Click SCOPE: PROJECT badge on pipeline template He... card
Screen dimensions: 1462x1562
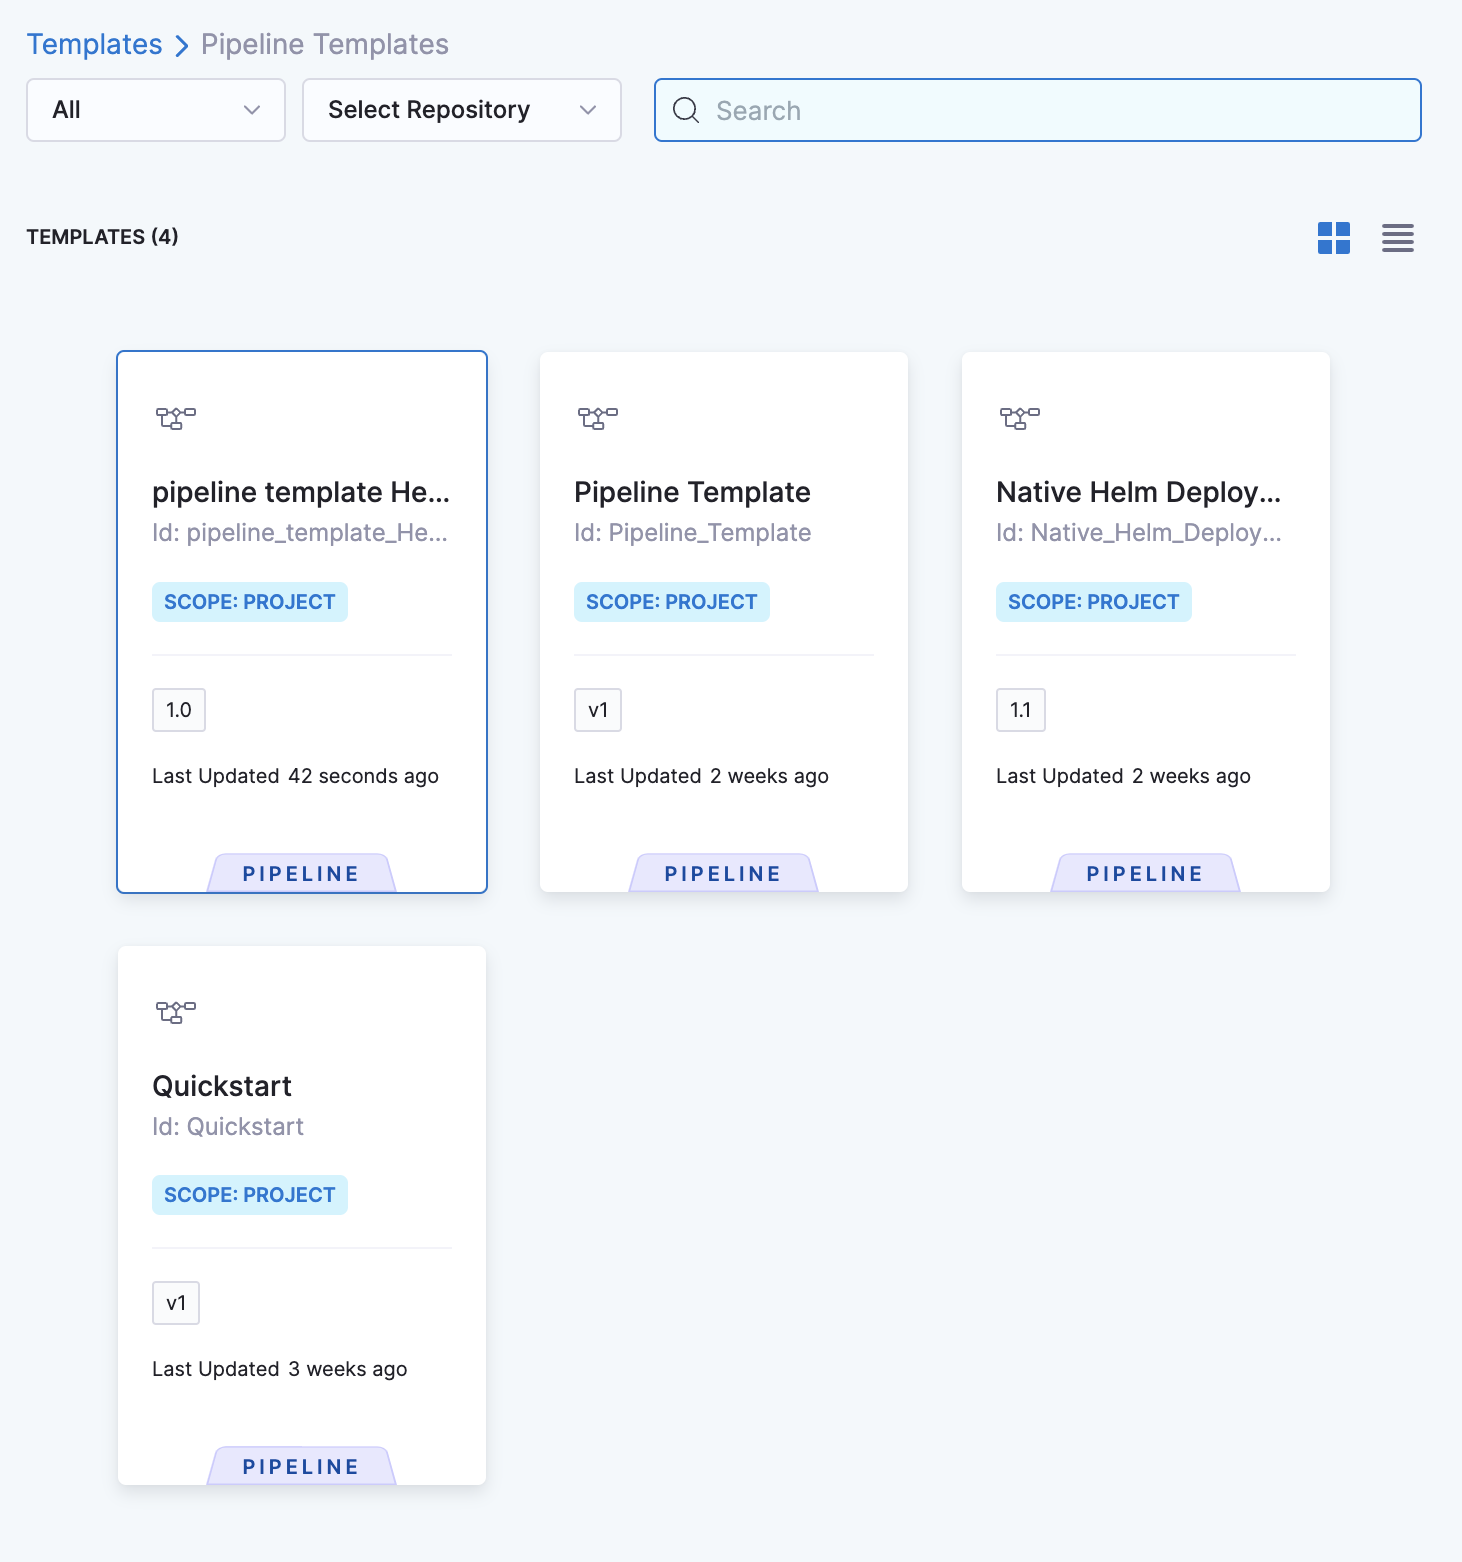point(250,602)
